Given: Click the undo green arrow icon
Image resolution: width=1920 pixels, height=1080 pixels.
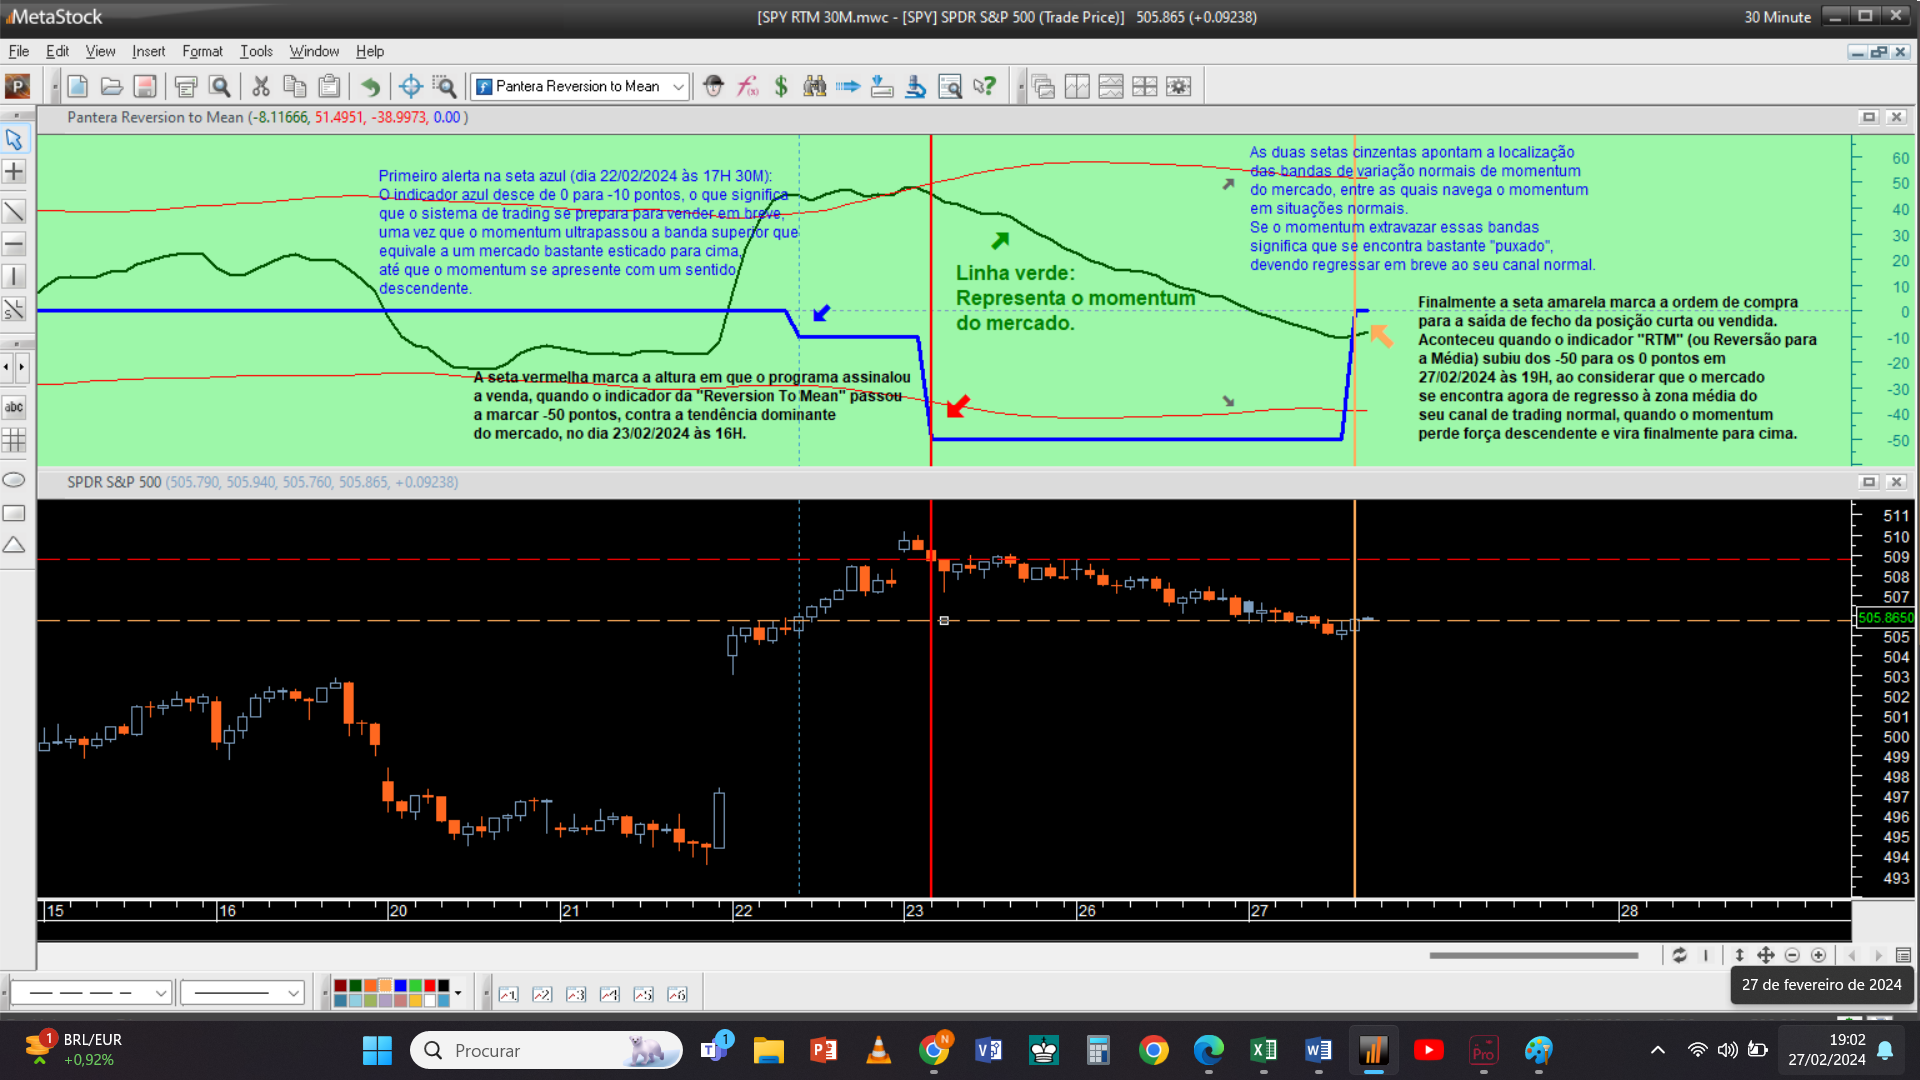Looking at the screenshot, I should point(370,87).
